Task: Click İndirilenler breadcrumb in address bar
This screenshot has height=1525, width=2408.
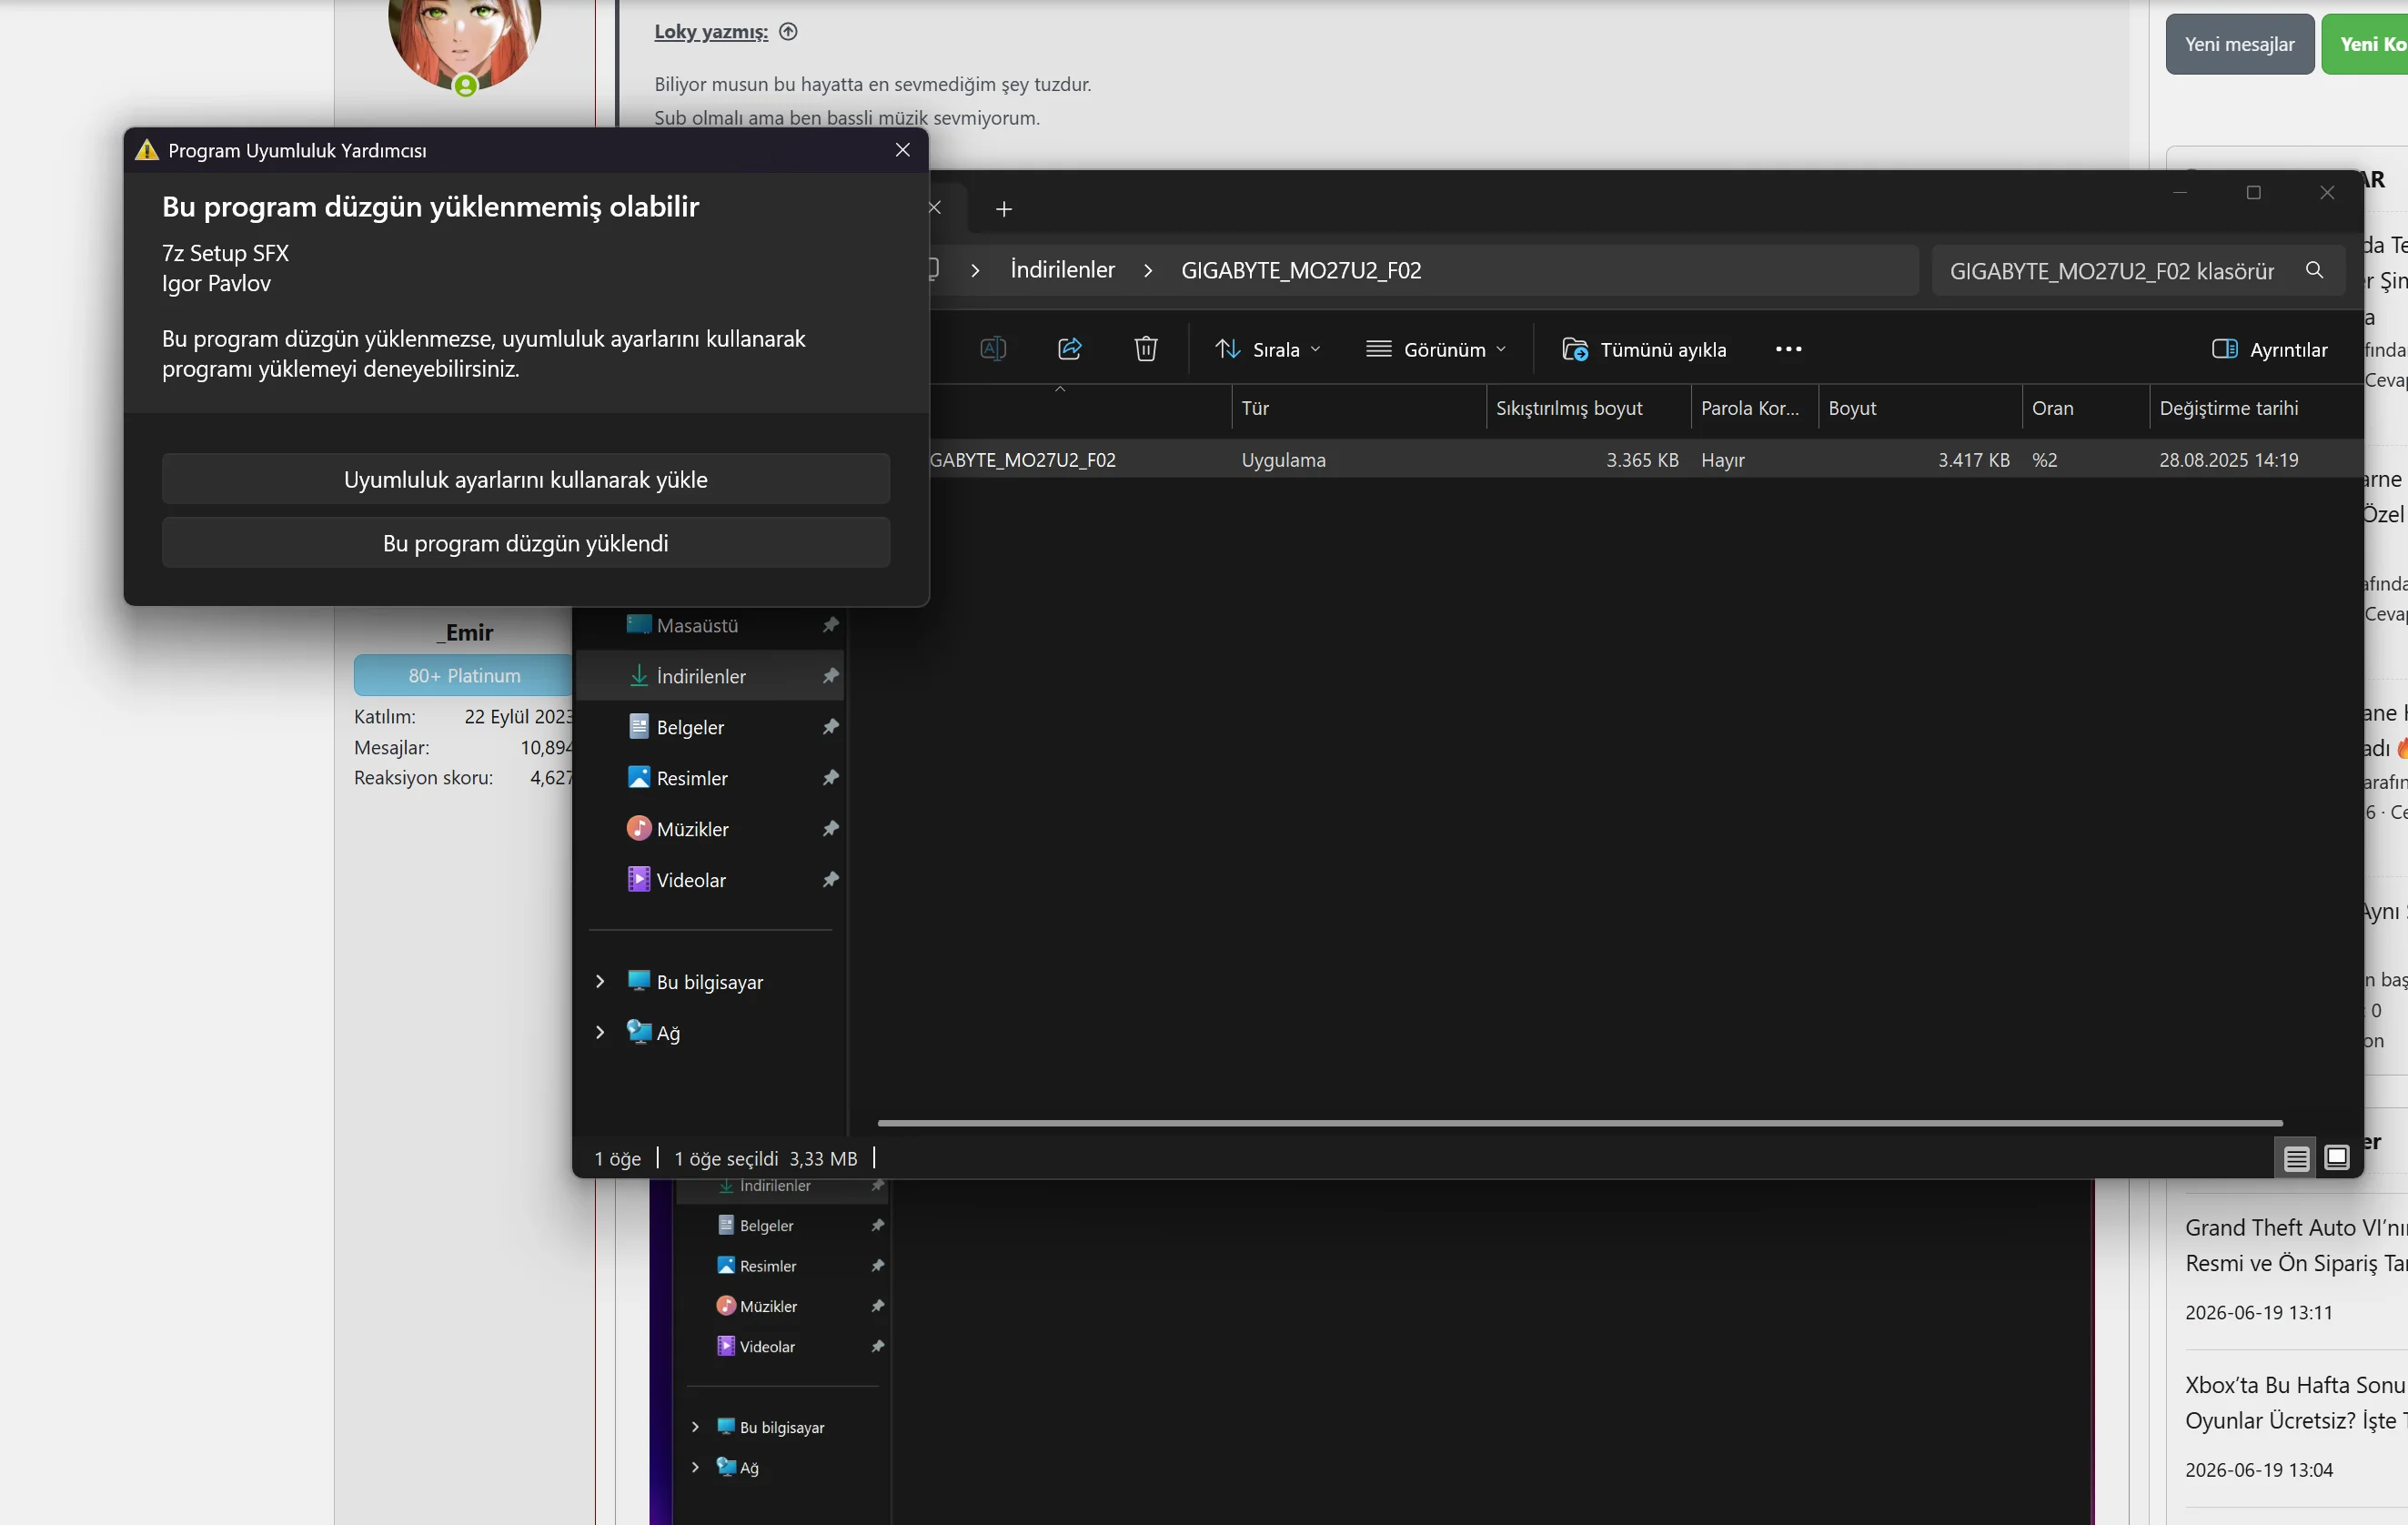Action: 1062,270
